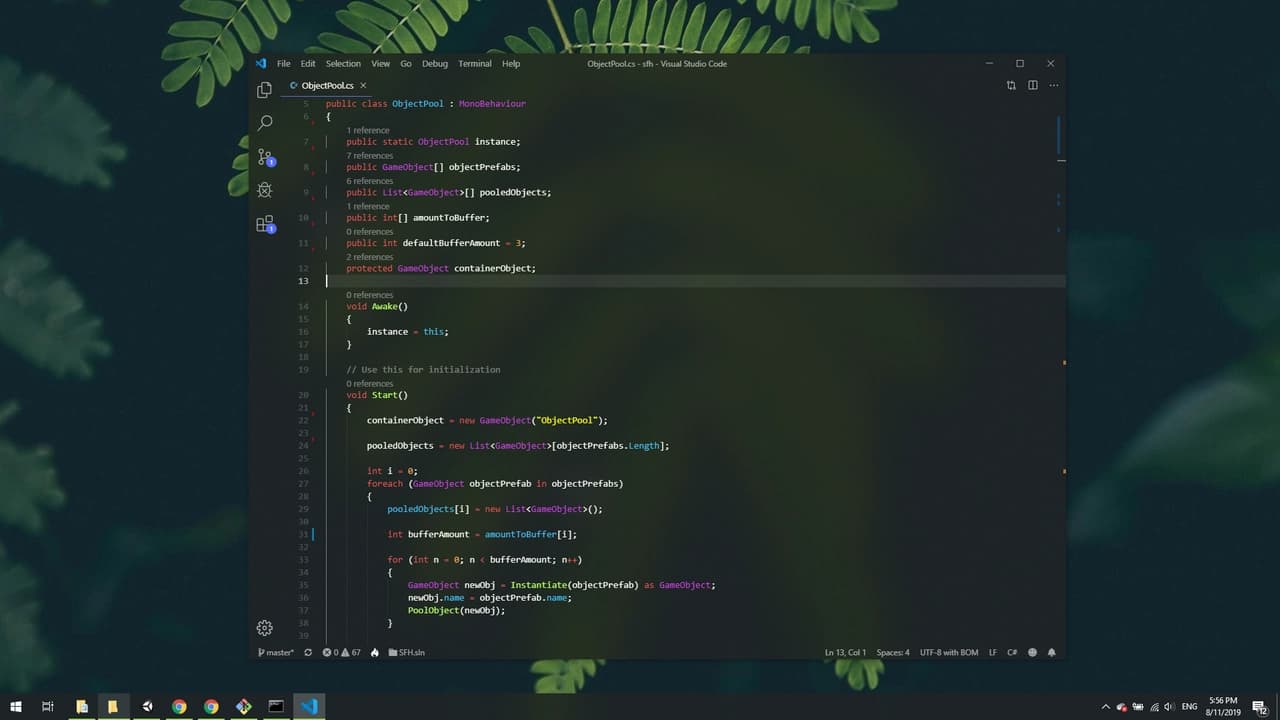This screenshot has height=720, width=1280.
Task: Open the Source Control view
Action: pyautogui.click(x=265, y=157)
